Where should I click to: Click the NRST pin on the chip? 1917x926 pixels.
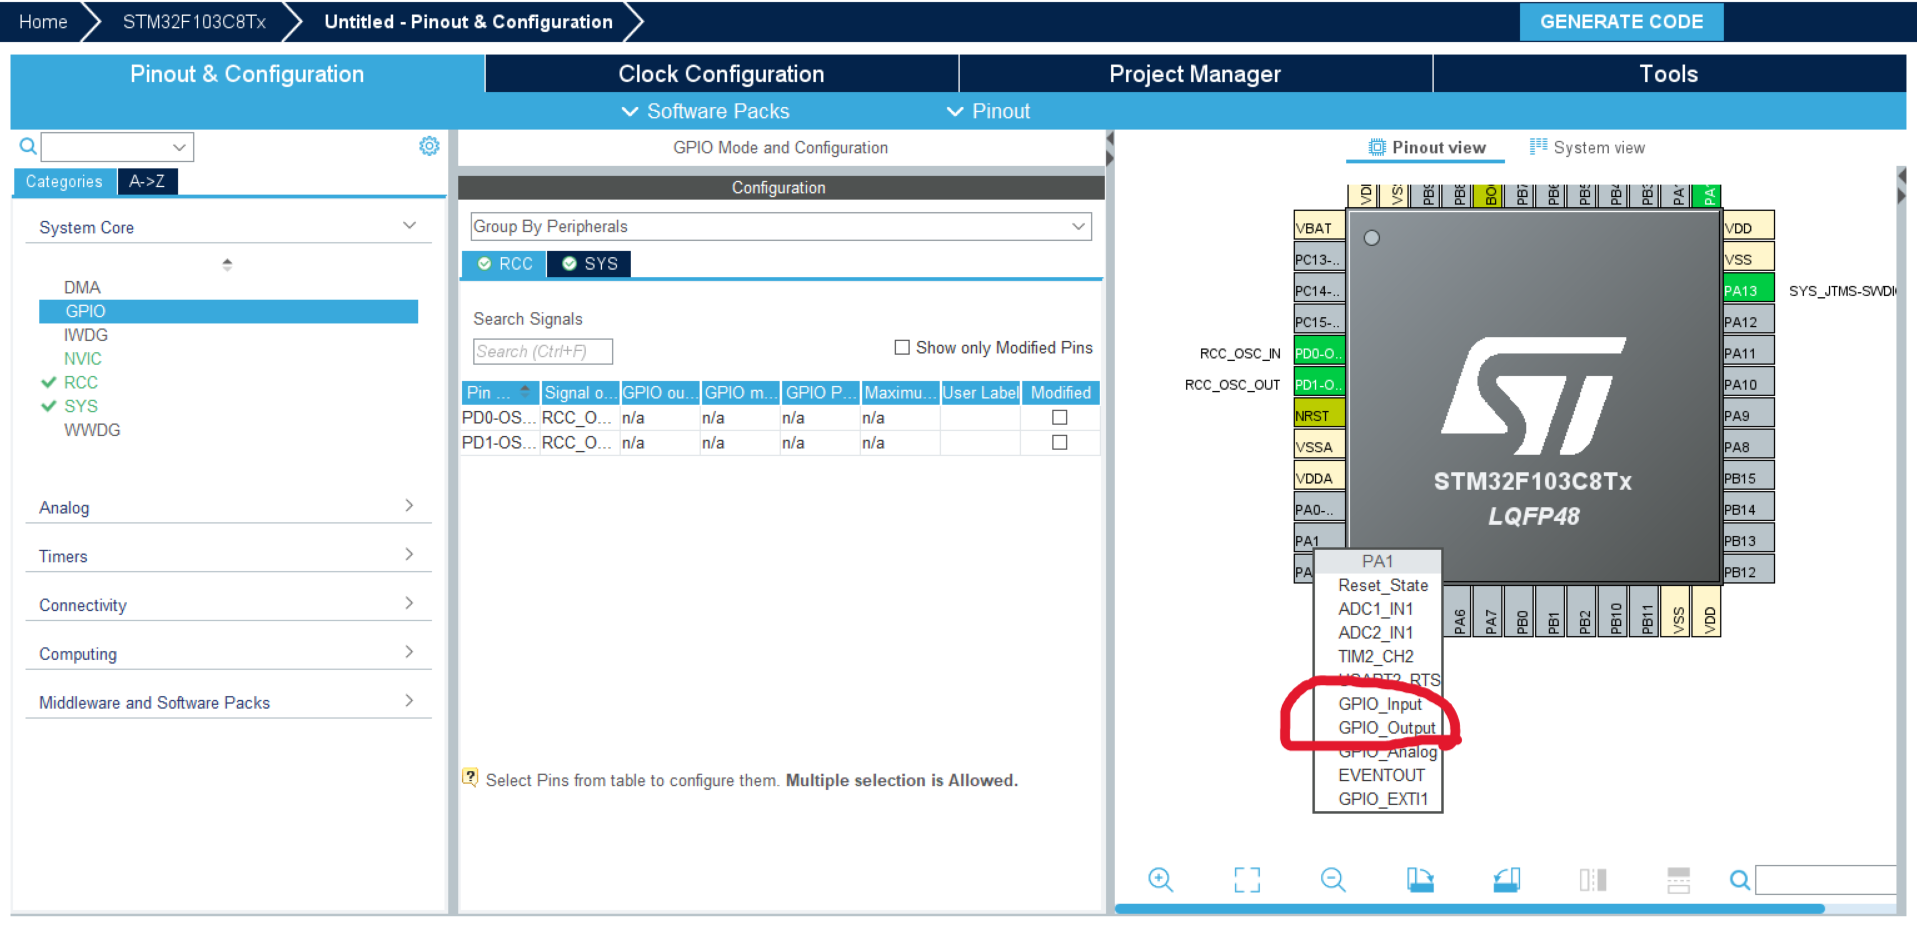[1319, 415]
